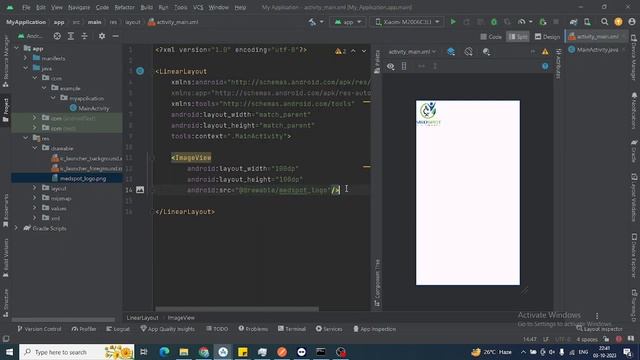The image size is (640, 360).
Task: Open the VCS menu
Action: click(x=198, y=7)
